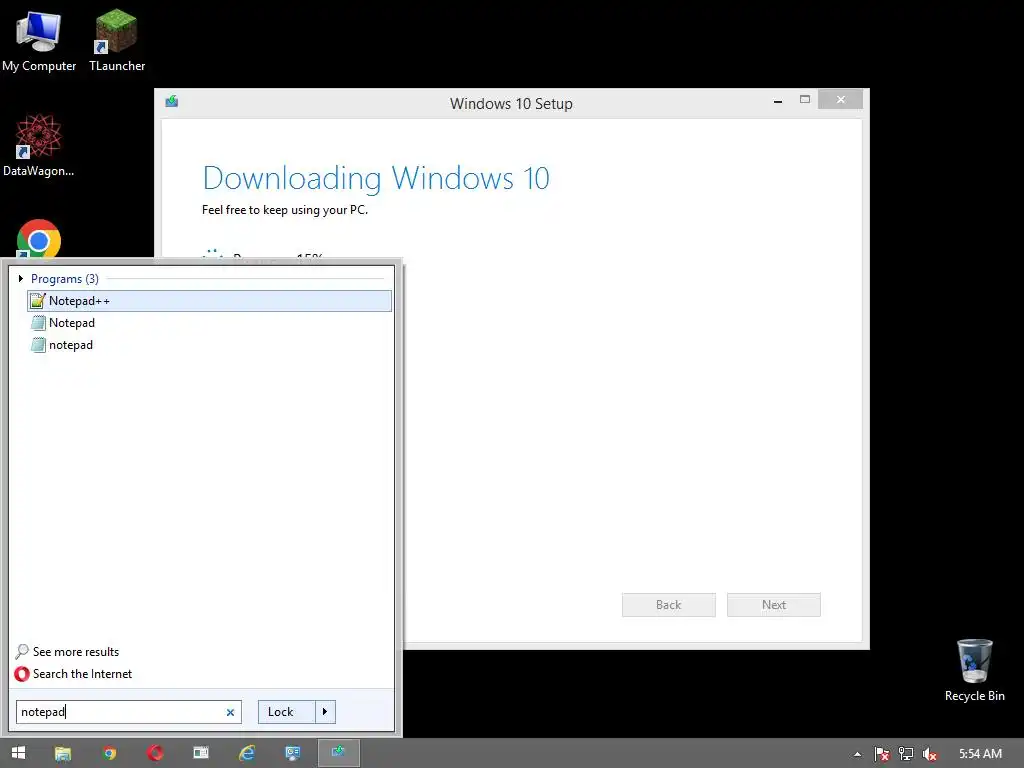Image resolution: width=1024 pixels, height=768 pixels.
Task: Open Action Center flag icon
Action: (882, 754)
